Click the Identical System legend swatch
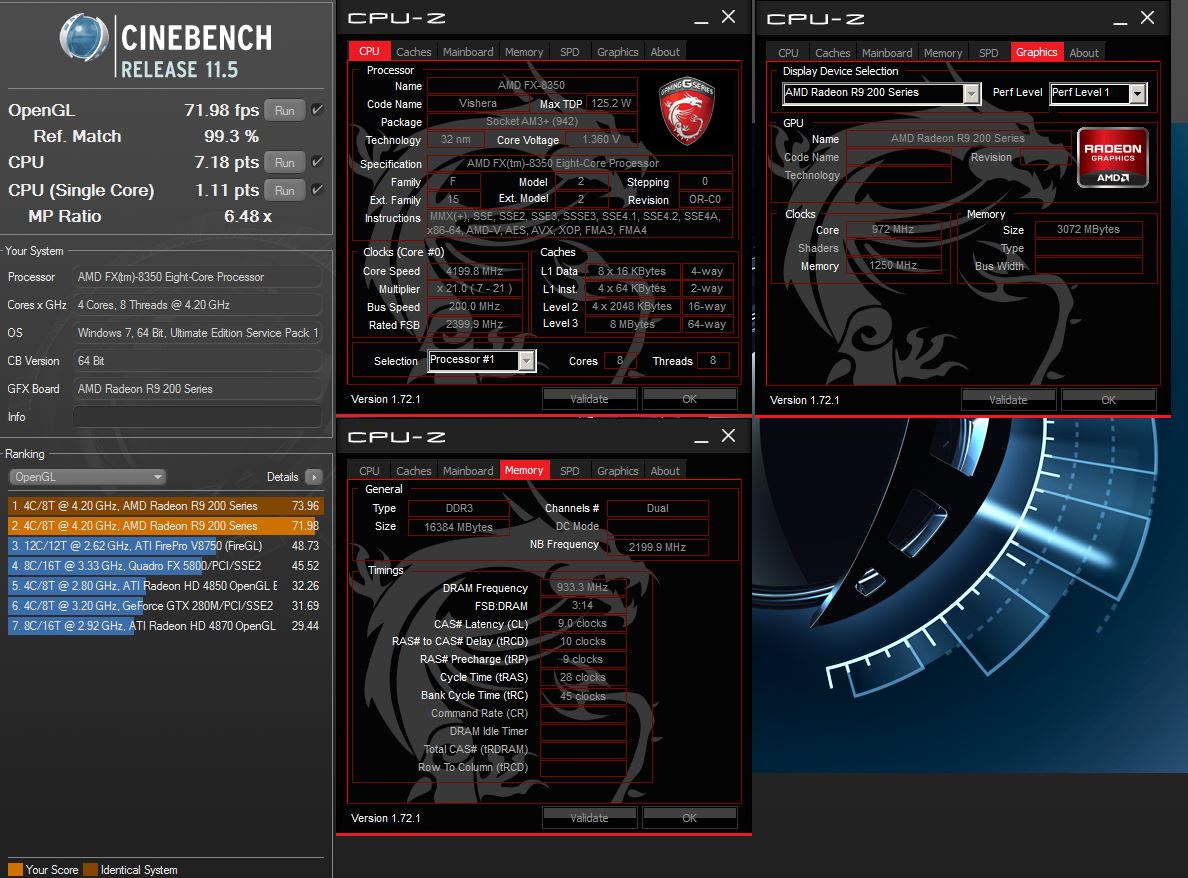The width and height of the screenshot is (1188, 878). coord(90,870)
